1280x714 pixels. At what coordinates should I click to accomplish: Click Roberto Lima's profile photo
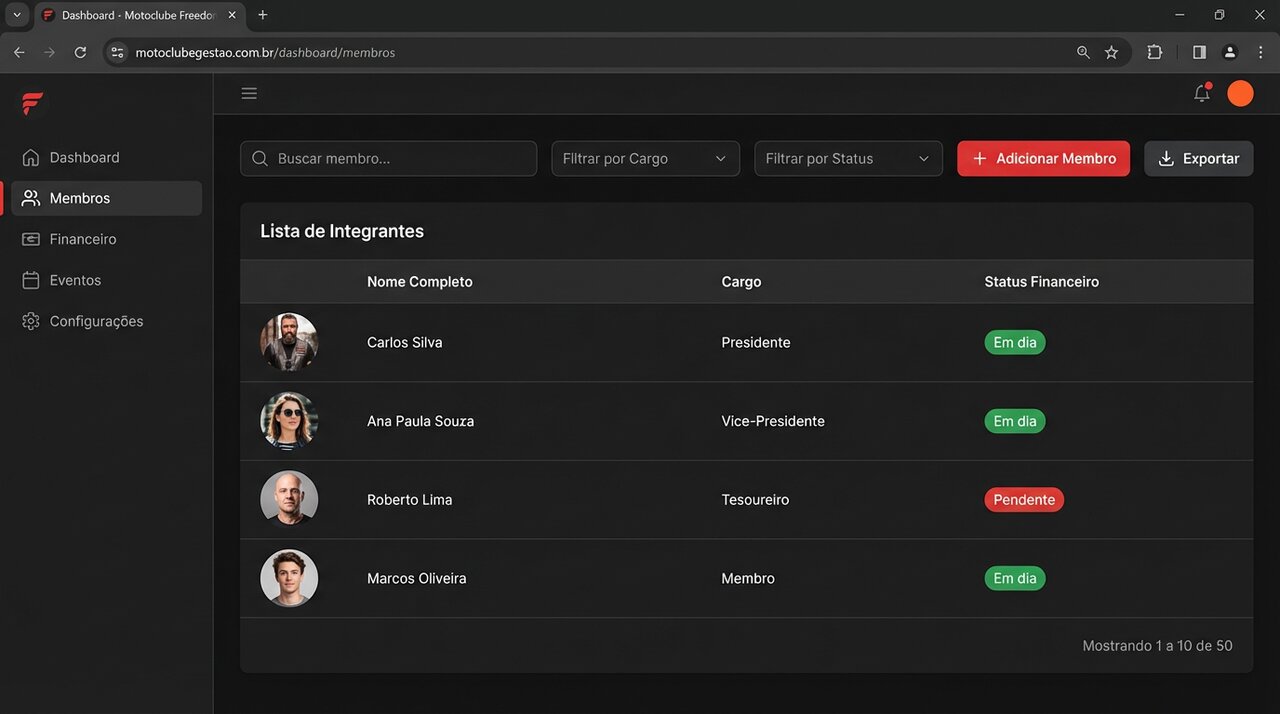(x=289, y=499)
